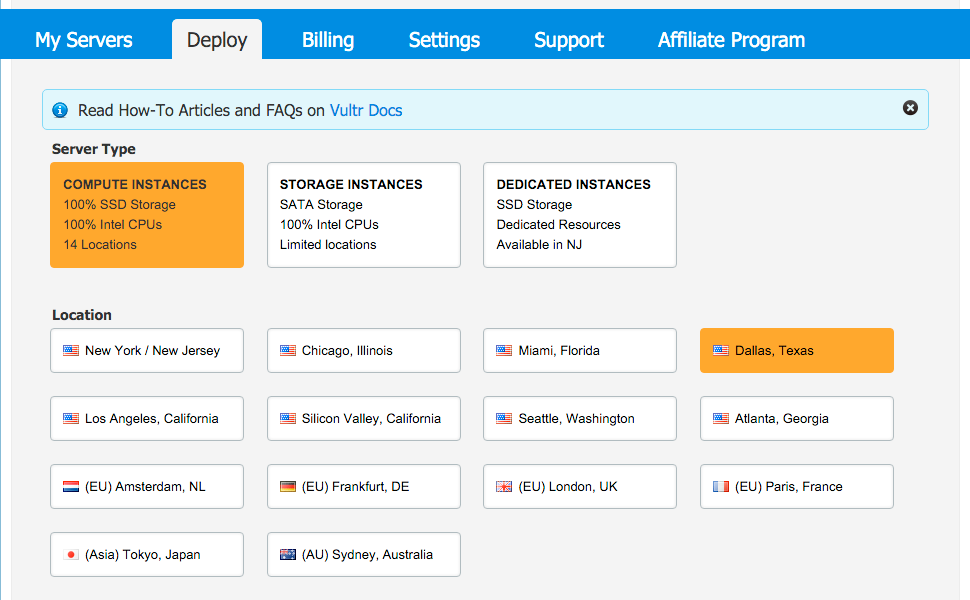
Task: Open the My Servers tab
Action: tap(84, 40)
